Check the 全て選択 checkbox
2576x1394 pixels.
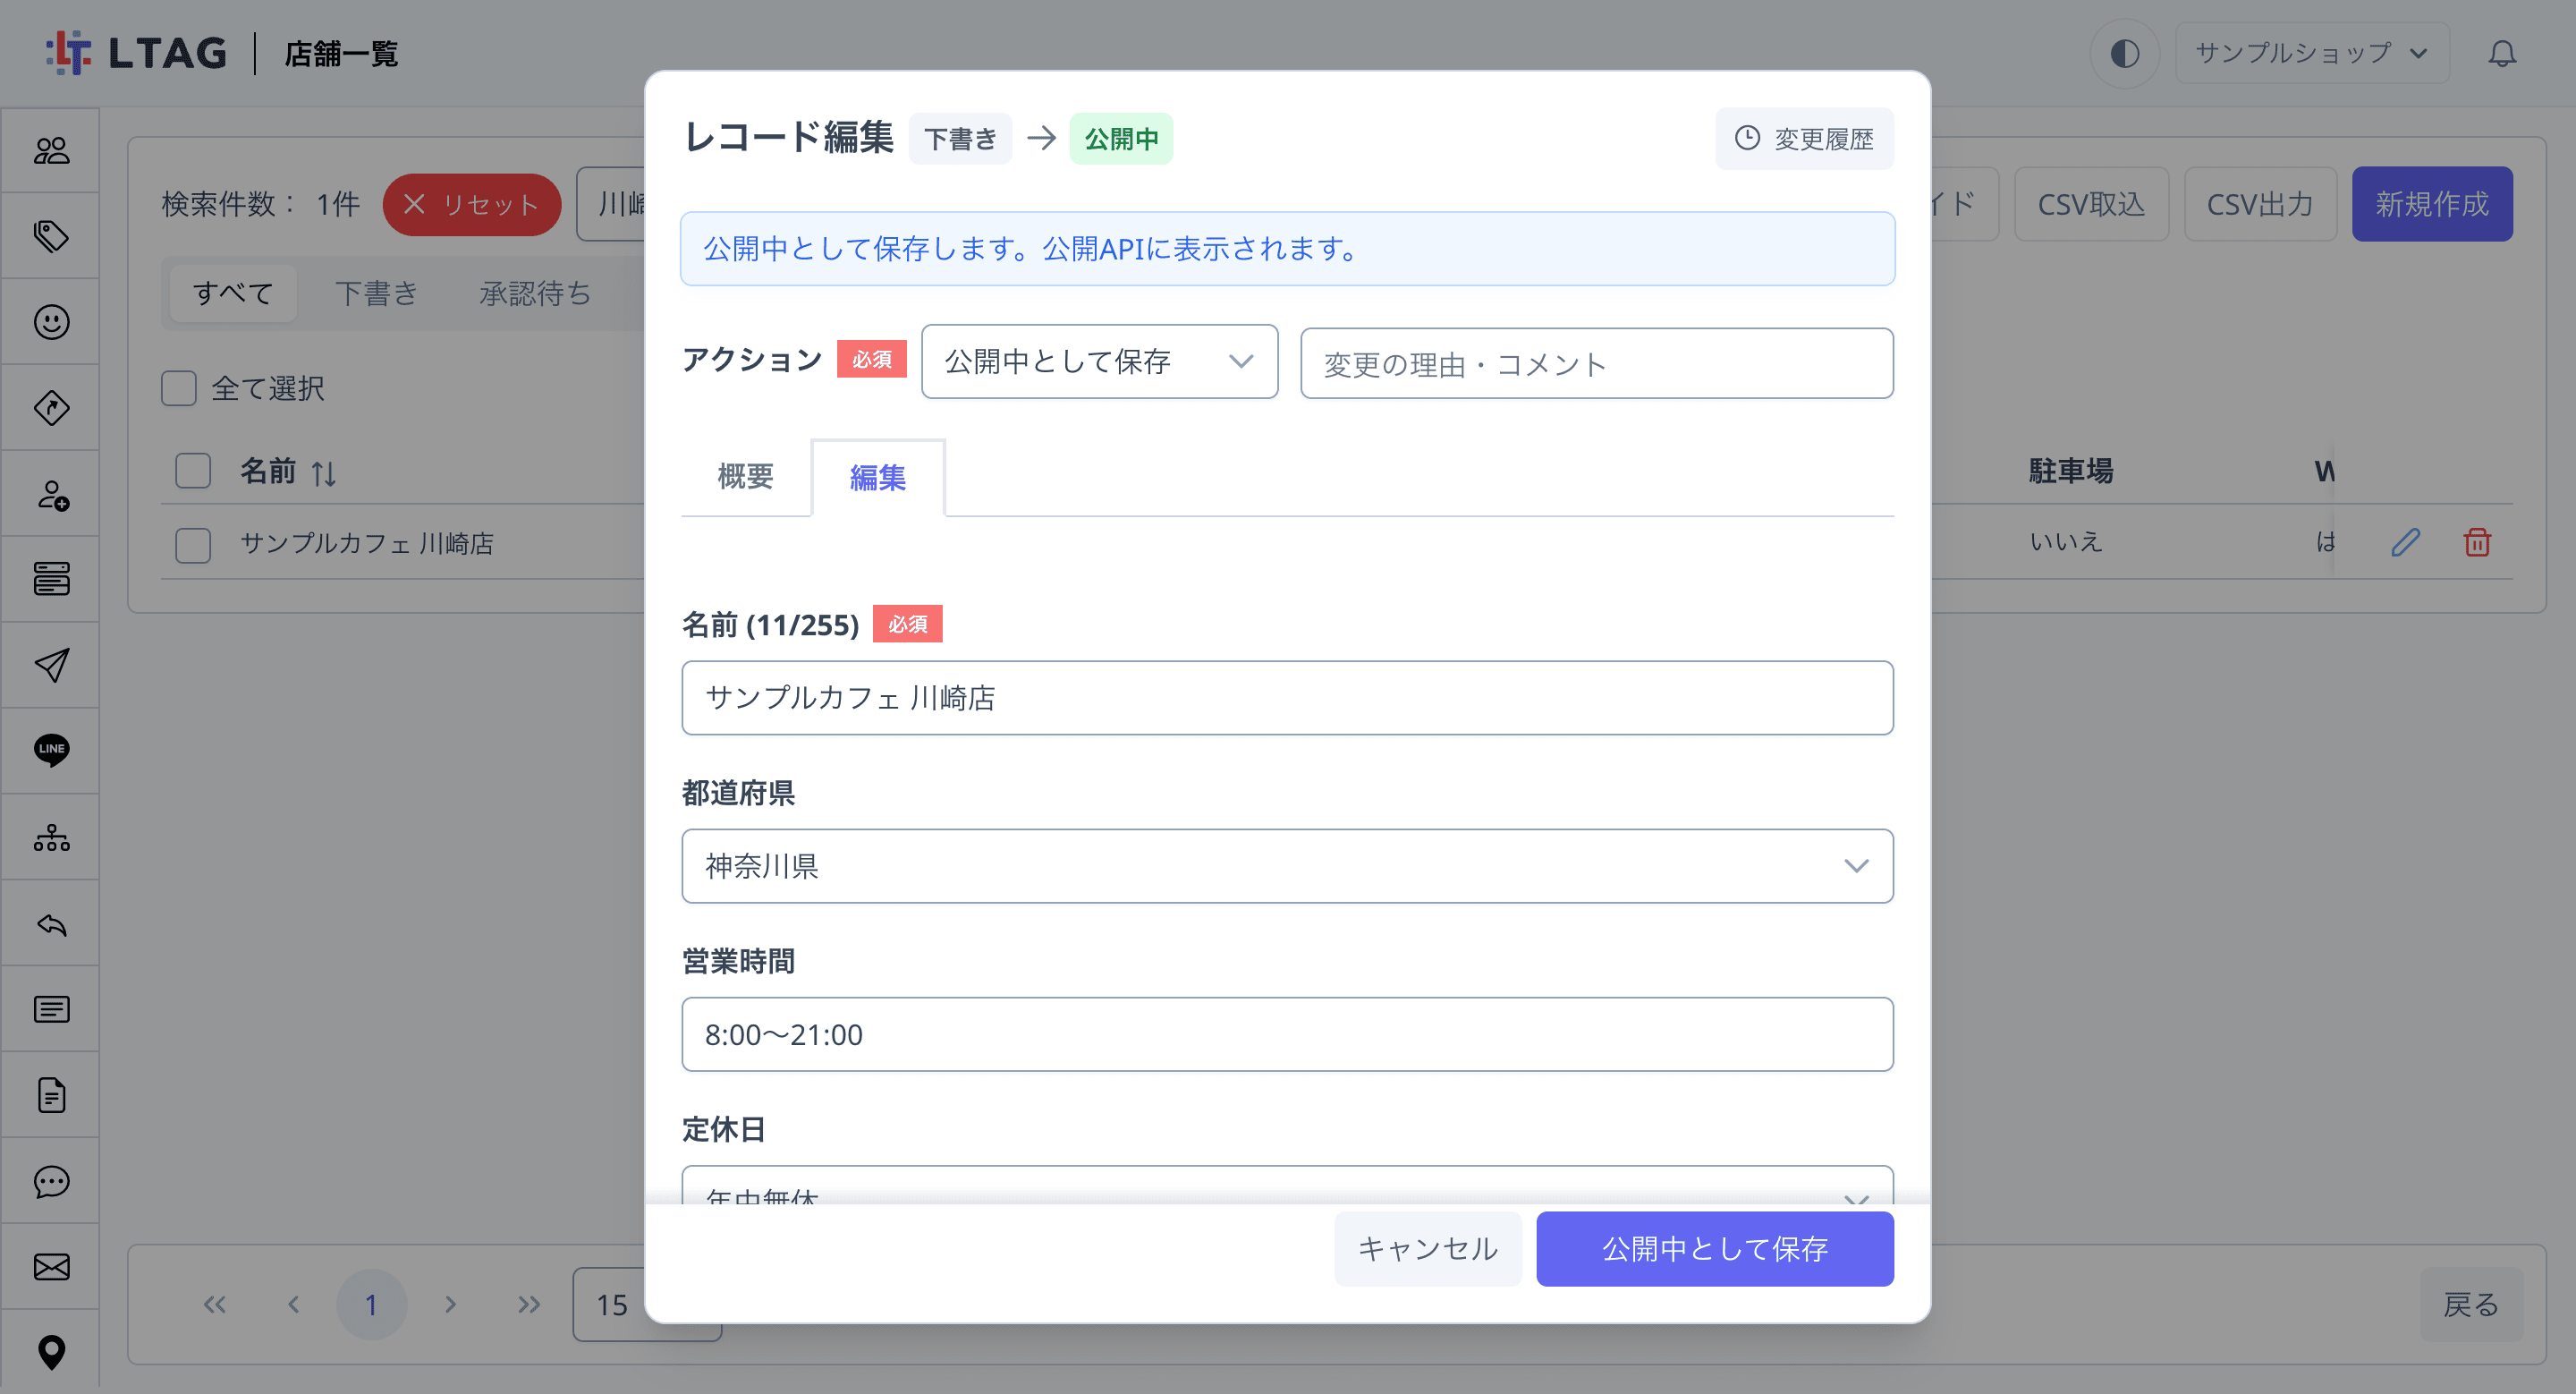pyautogui.click(x=179, y=388)
